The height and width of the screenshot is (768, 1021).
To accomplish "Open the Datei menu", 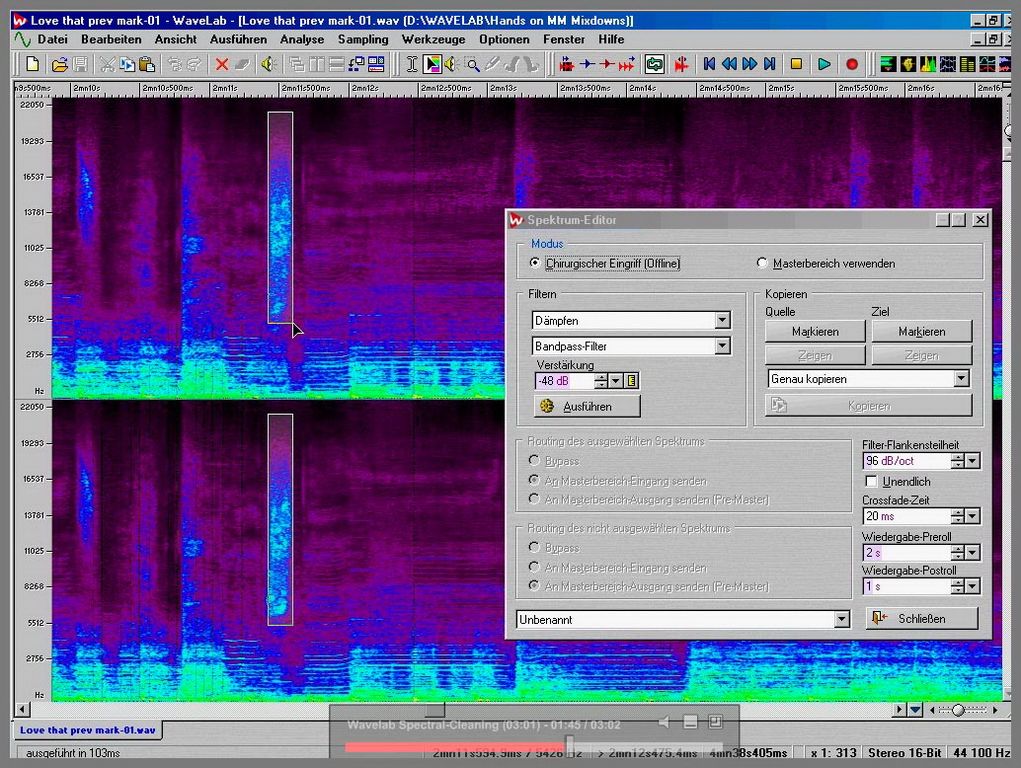I will tap(53, 39).
